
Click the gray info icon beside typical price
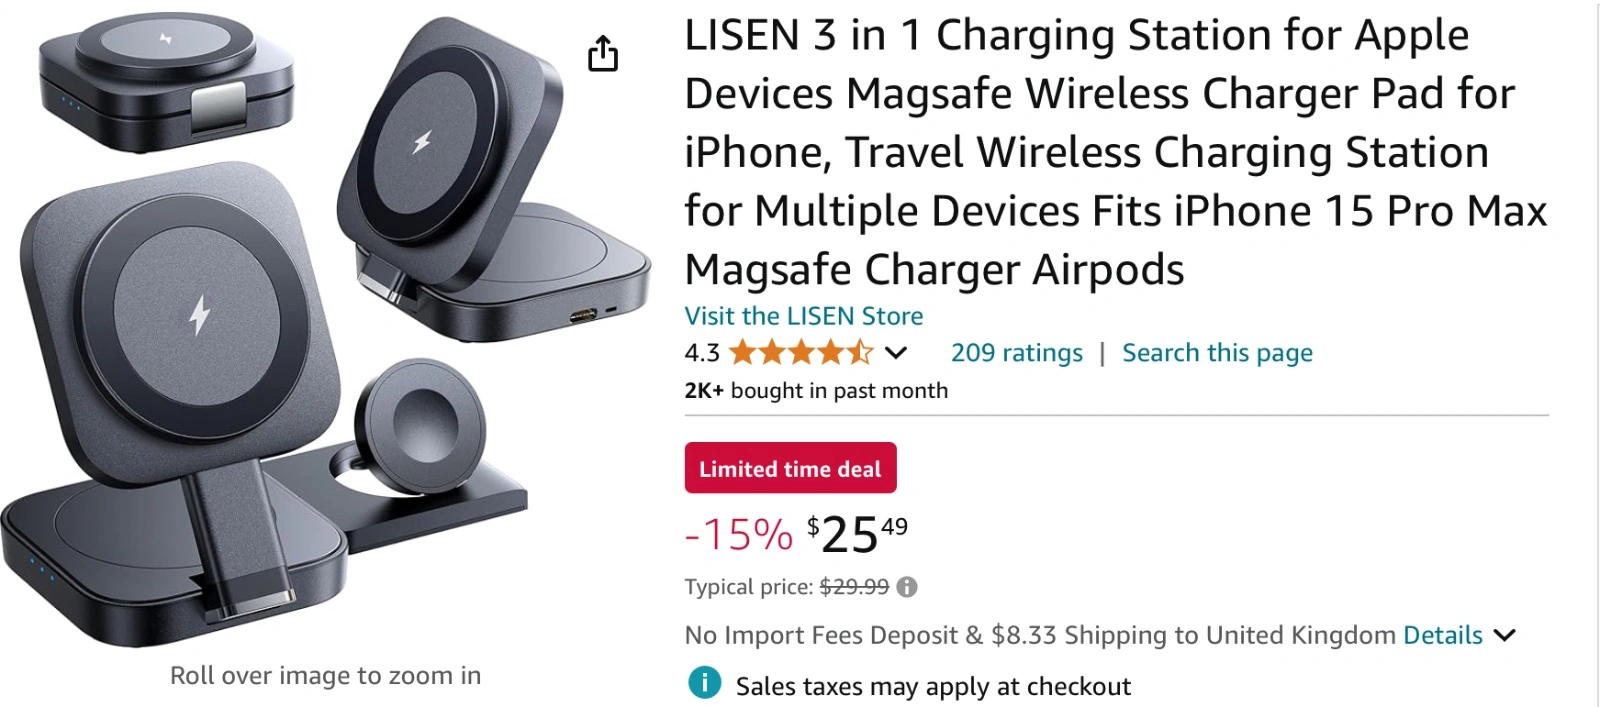point(907,587)
